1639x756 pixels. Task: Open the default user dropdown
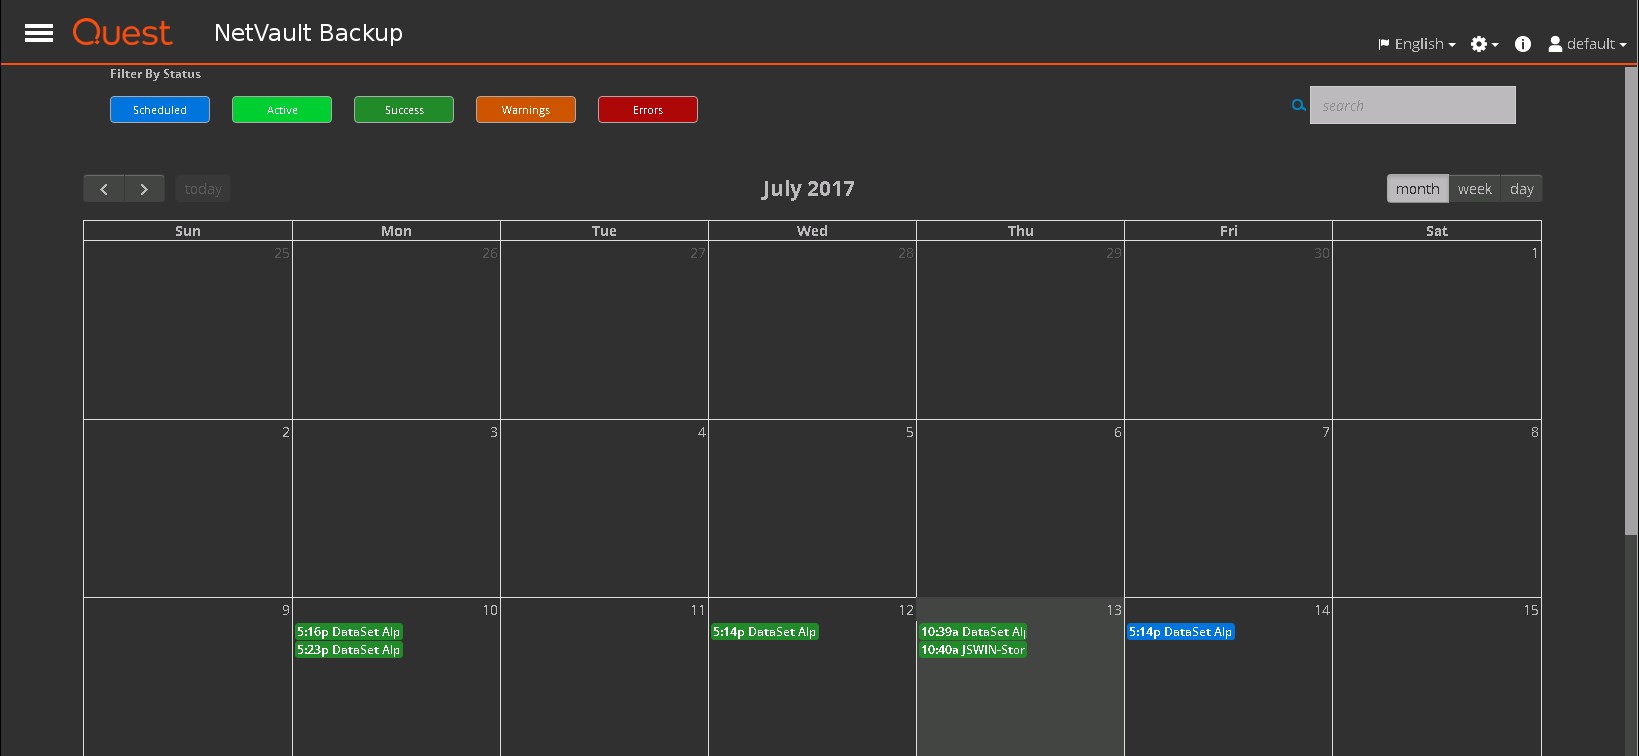1587,44
